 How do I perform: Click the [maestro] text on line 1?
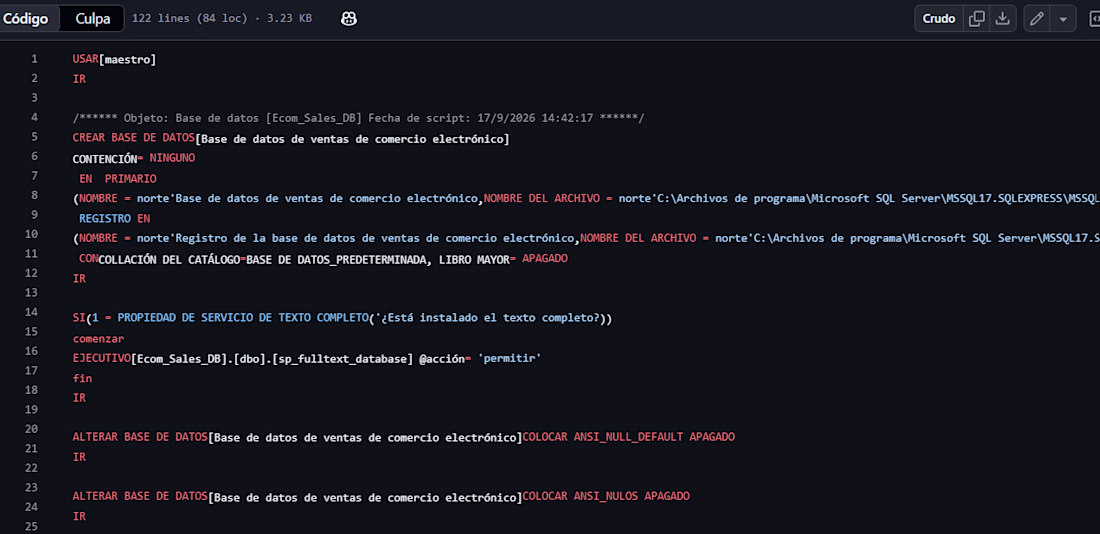[x=128, y=60]
